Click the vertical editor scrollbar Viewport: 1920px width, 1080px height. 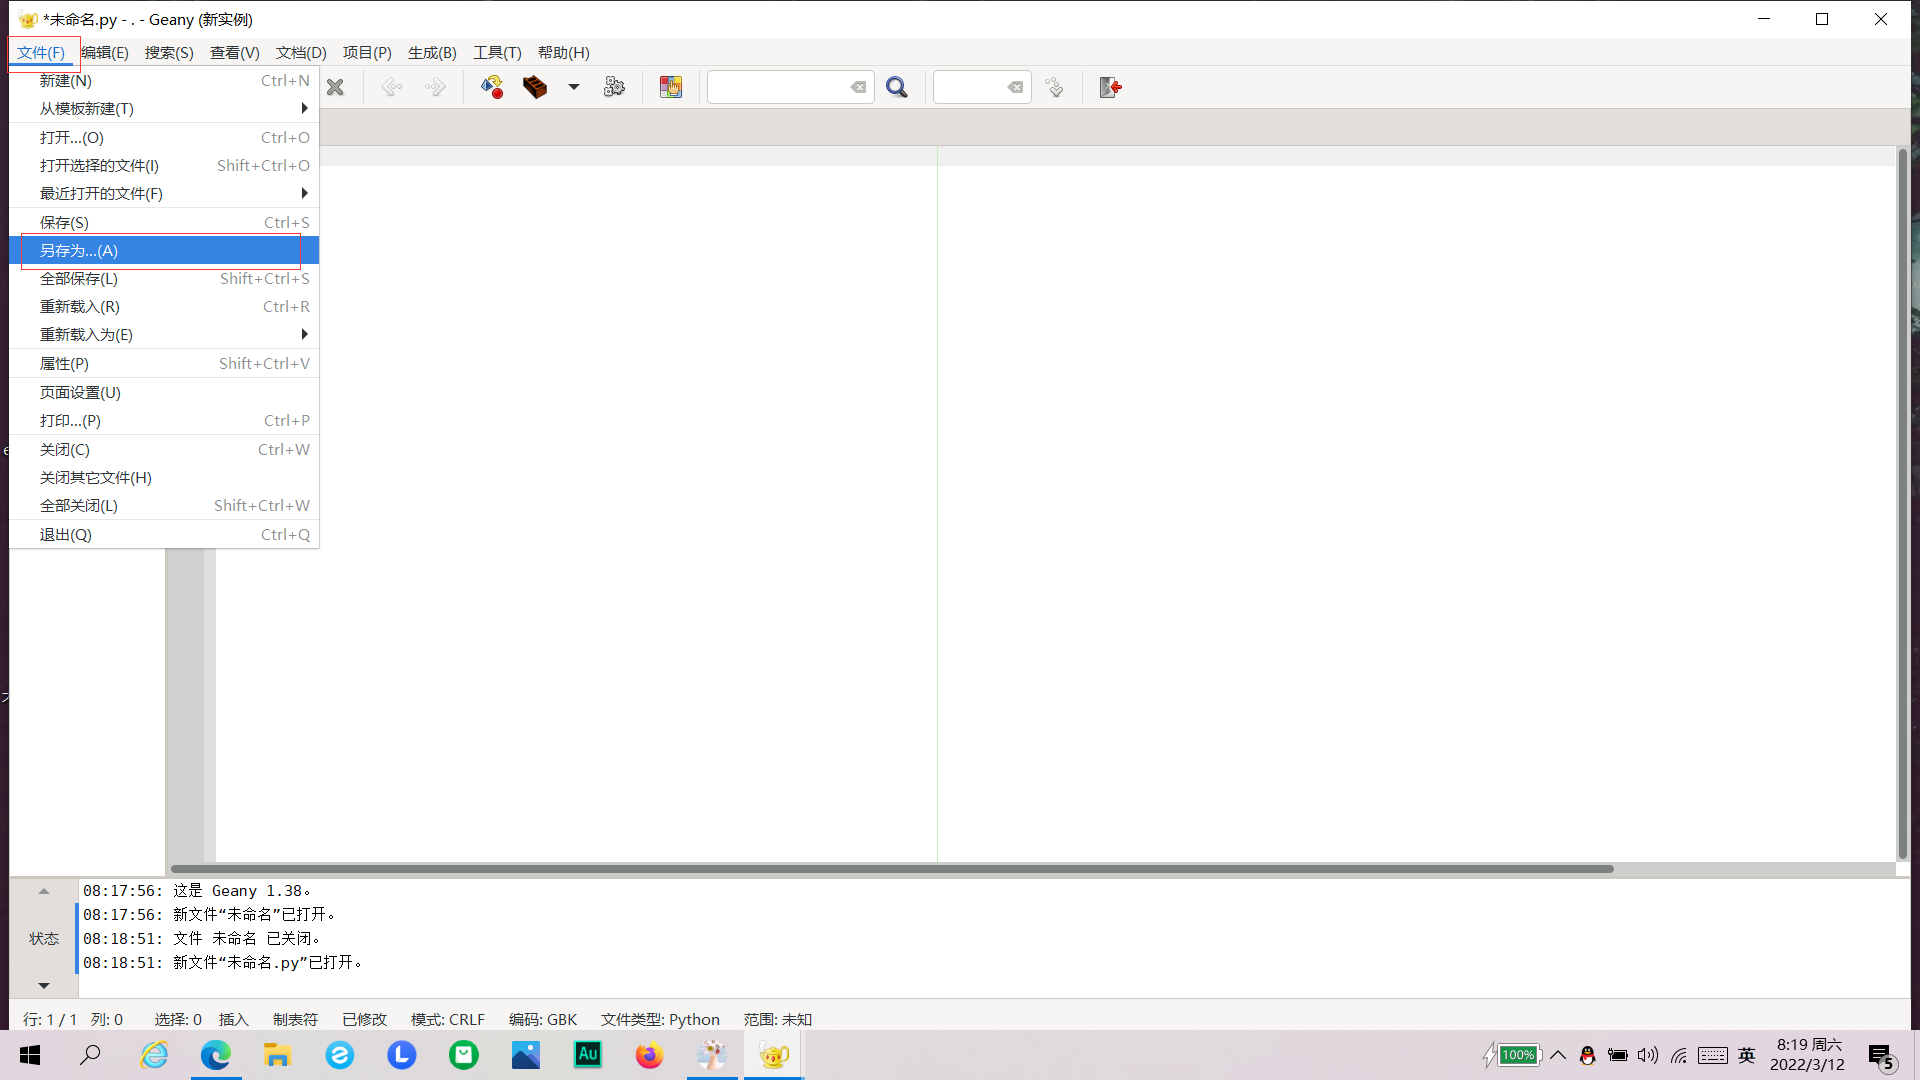tap(1903, 504)
